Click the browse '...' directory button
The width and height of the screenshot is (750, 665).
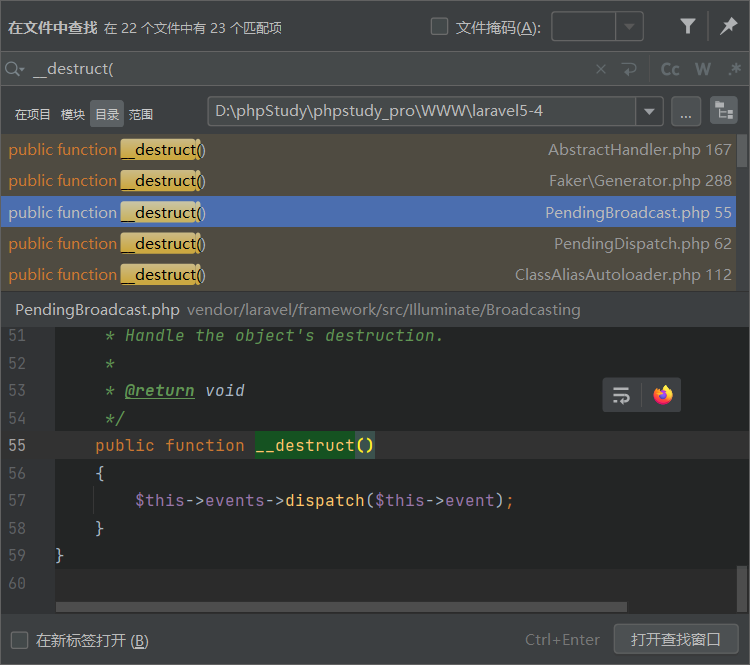(x=685, y=112)
